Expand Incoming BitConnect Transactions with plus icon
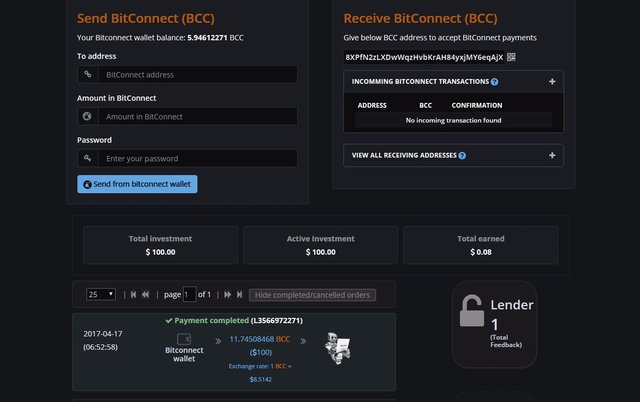 552,82
